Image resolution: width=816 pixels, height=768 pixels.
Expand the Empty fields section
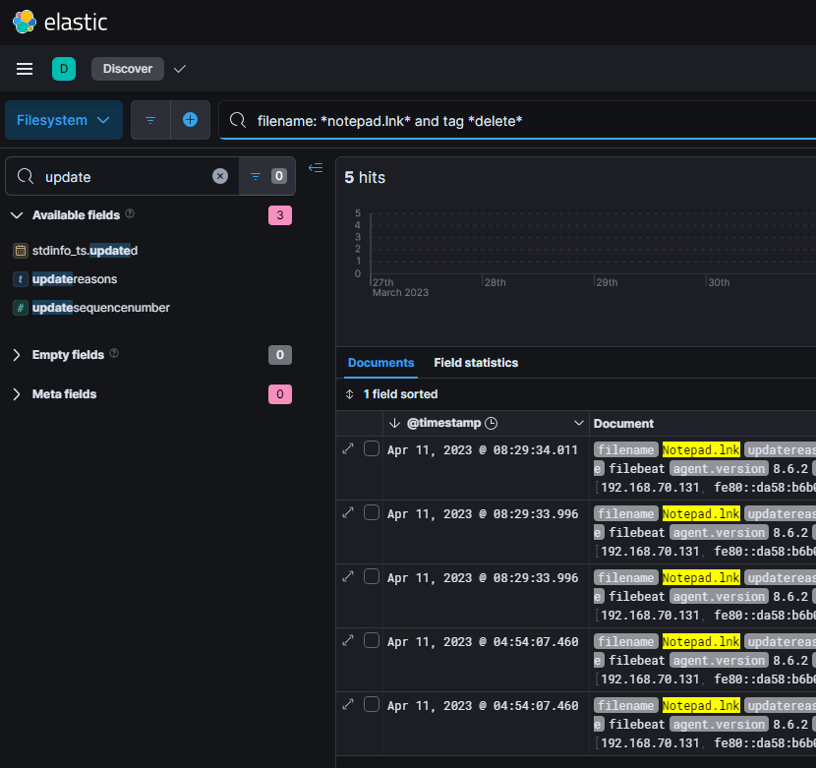pyautogui.click(x=17, y=355)
